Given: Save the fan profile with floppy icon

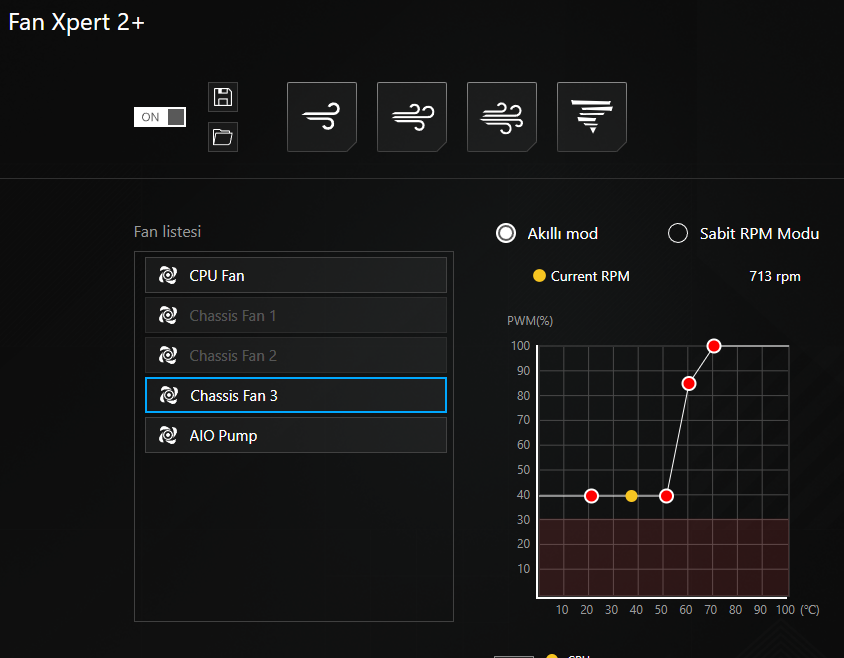Looking at the screenshot, I should pyautogui.click(x=223, y=97).
